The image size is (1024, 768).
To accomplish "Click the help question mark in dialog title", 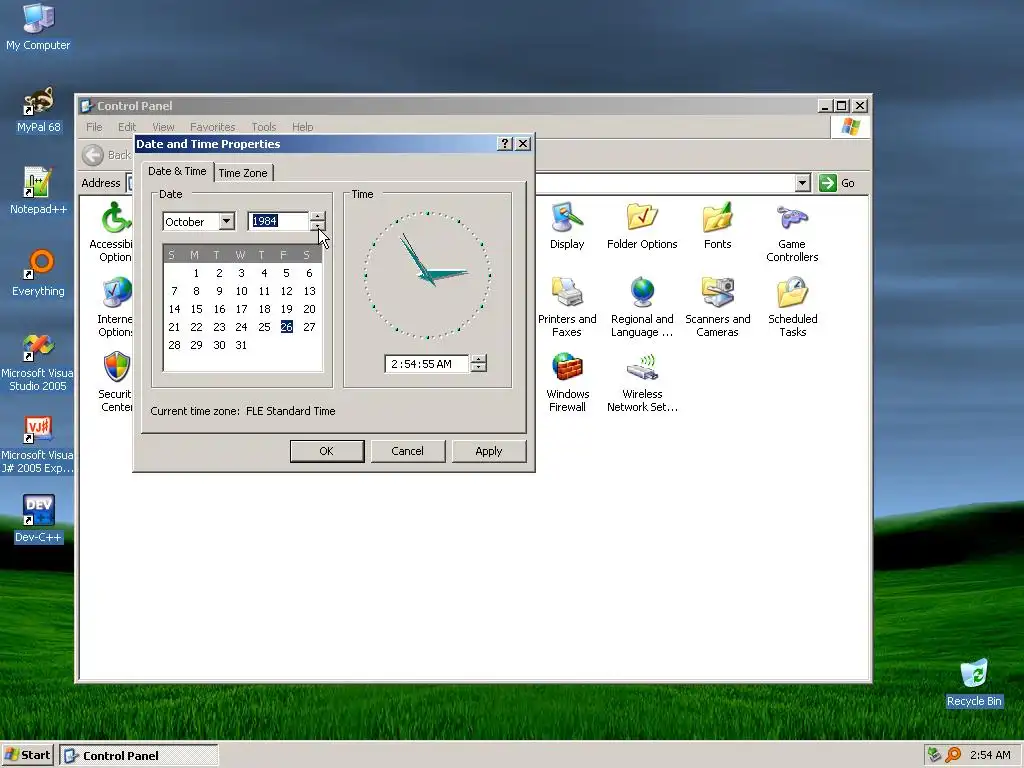I will pos(504,144).
